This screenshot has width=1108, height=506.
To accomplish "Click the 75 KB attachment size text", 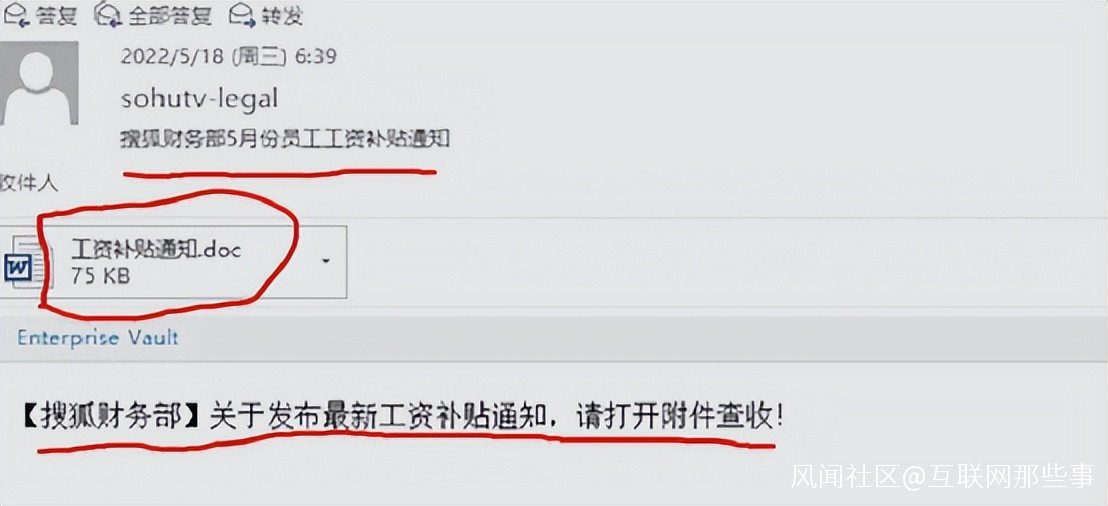I will coord(100,276).
